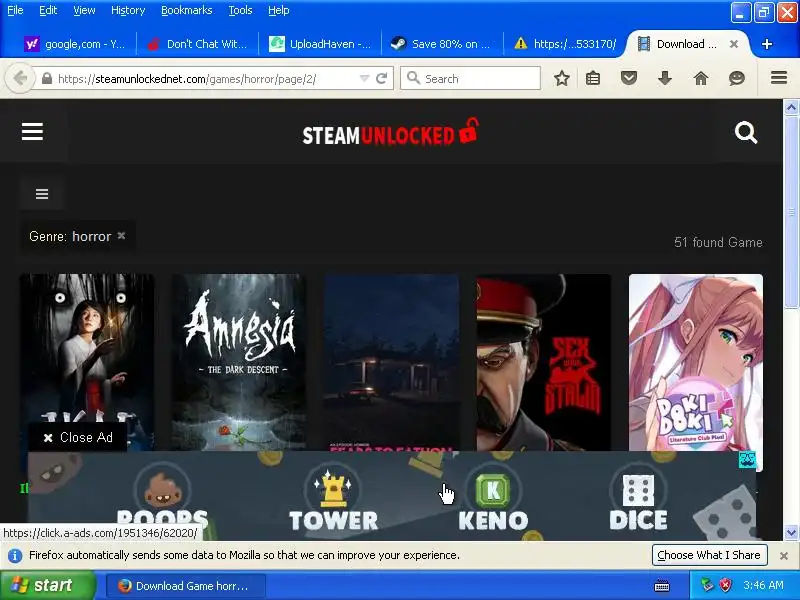Switch to the https:/...533170/ warning tab

565,44
